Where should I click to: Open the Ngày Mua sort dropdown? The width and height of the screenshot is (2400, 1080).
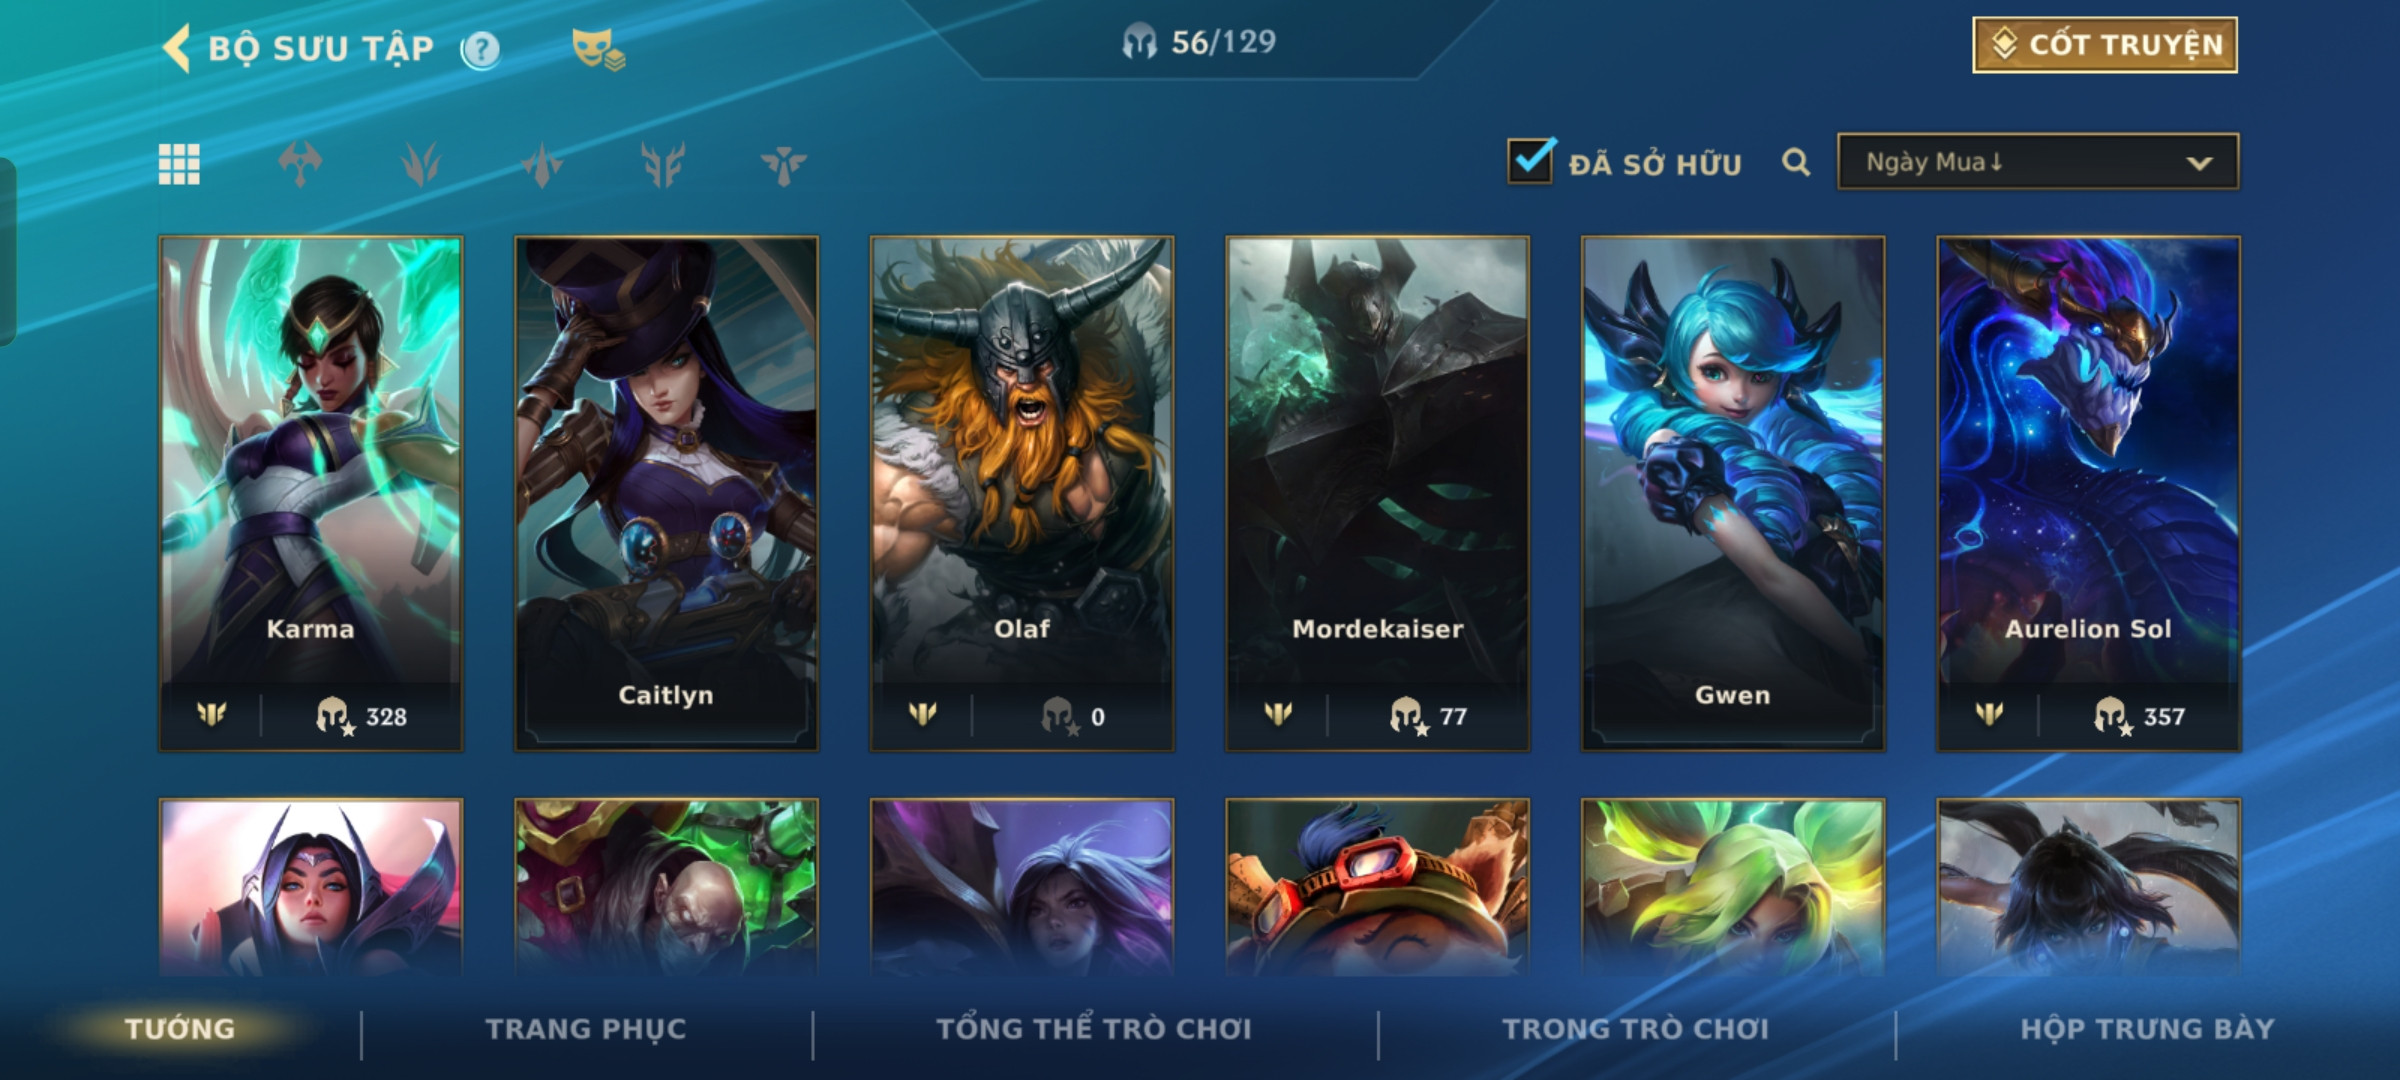[x=2038, y=162]
